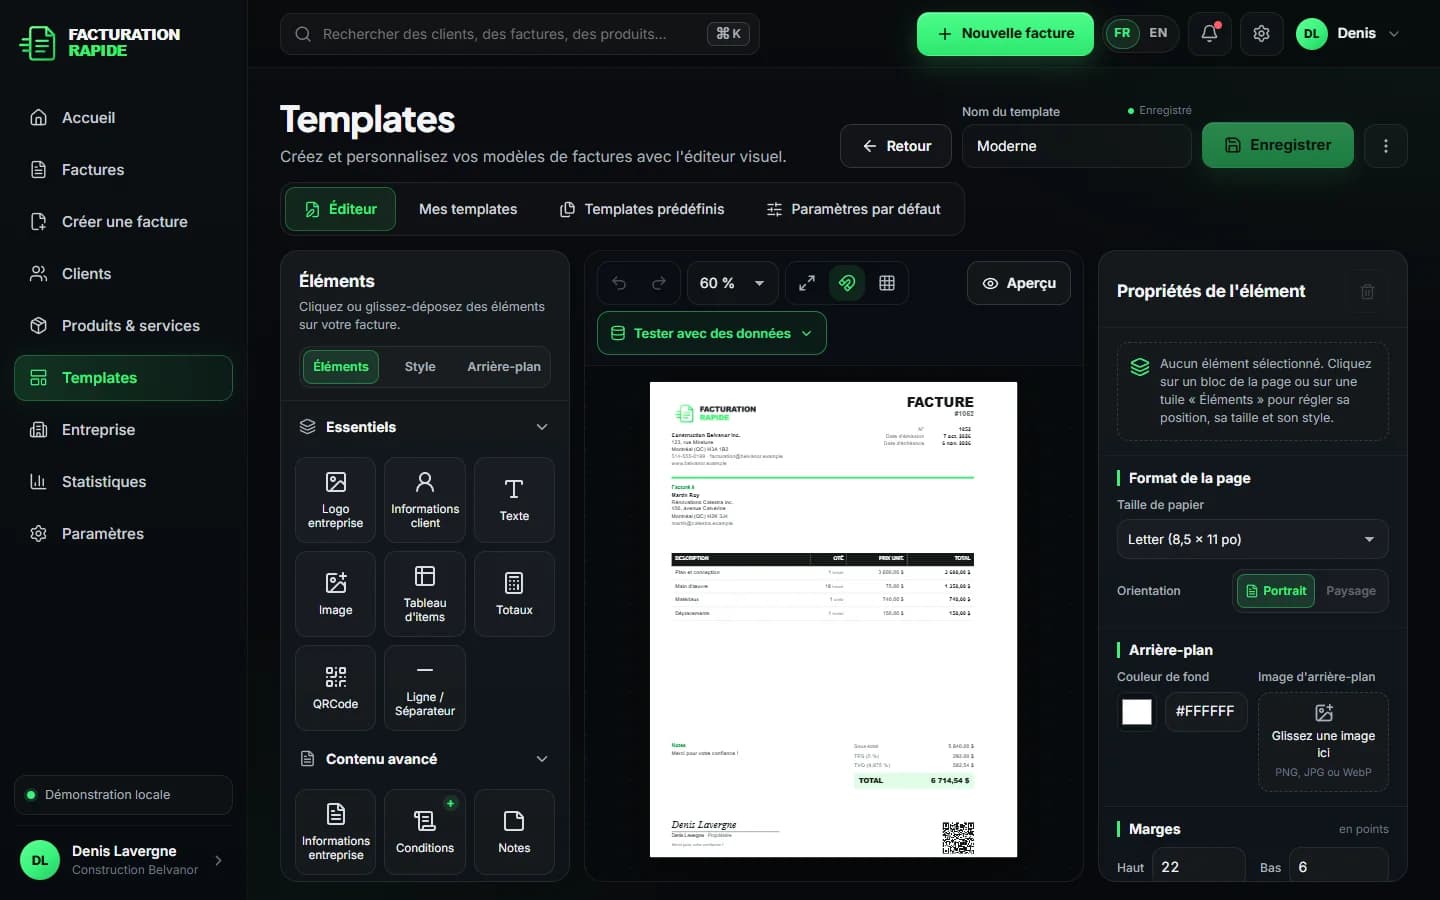1440x900 pixels.
Task: Switch to the Style panel tab
Action: point(420,367)
